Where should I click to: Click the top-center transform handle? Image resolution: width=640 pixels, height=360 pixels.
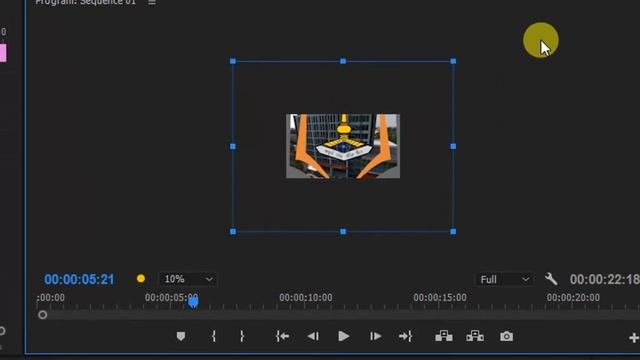343,61
